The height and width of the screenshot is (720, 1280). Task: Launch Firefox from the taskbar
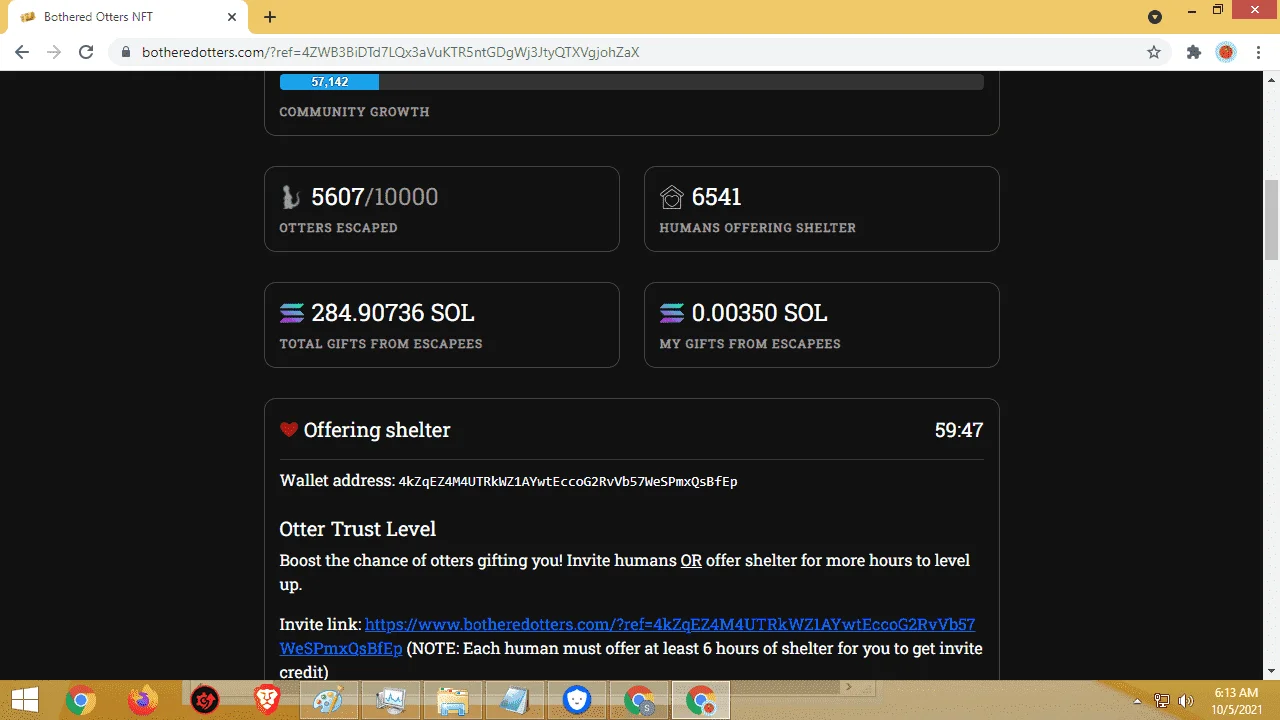pyautogui.click(x=143, y=700)
